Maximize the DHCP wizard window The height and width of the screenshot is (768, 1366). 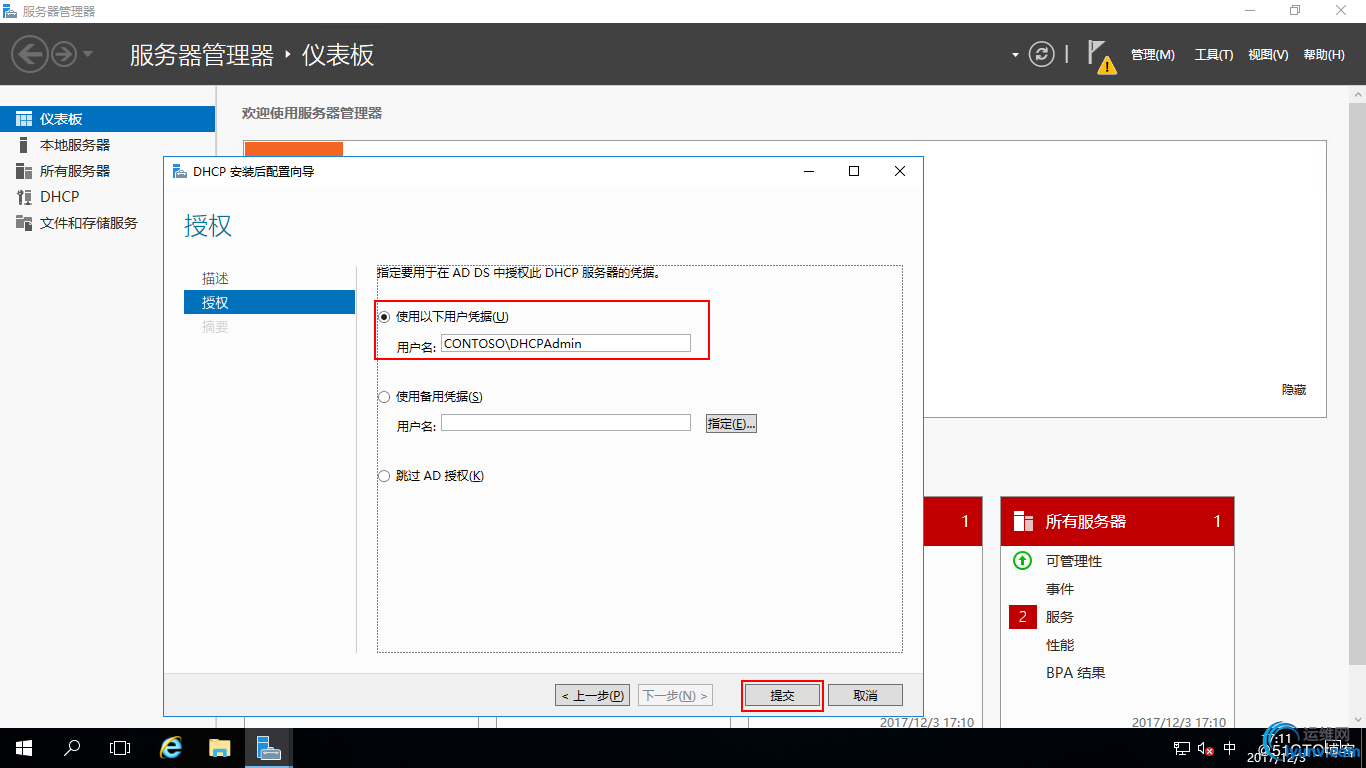pyautogui.click(x=854, y=171)
